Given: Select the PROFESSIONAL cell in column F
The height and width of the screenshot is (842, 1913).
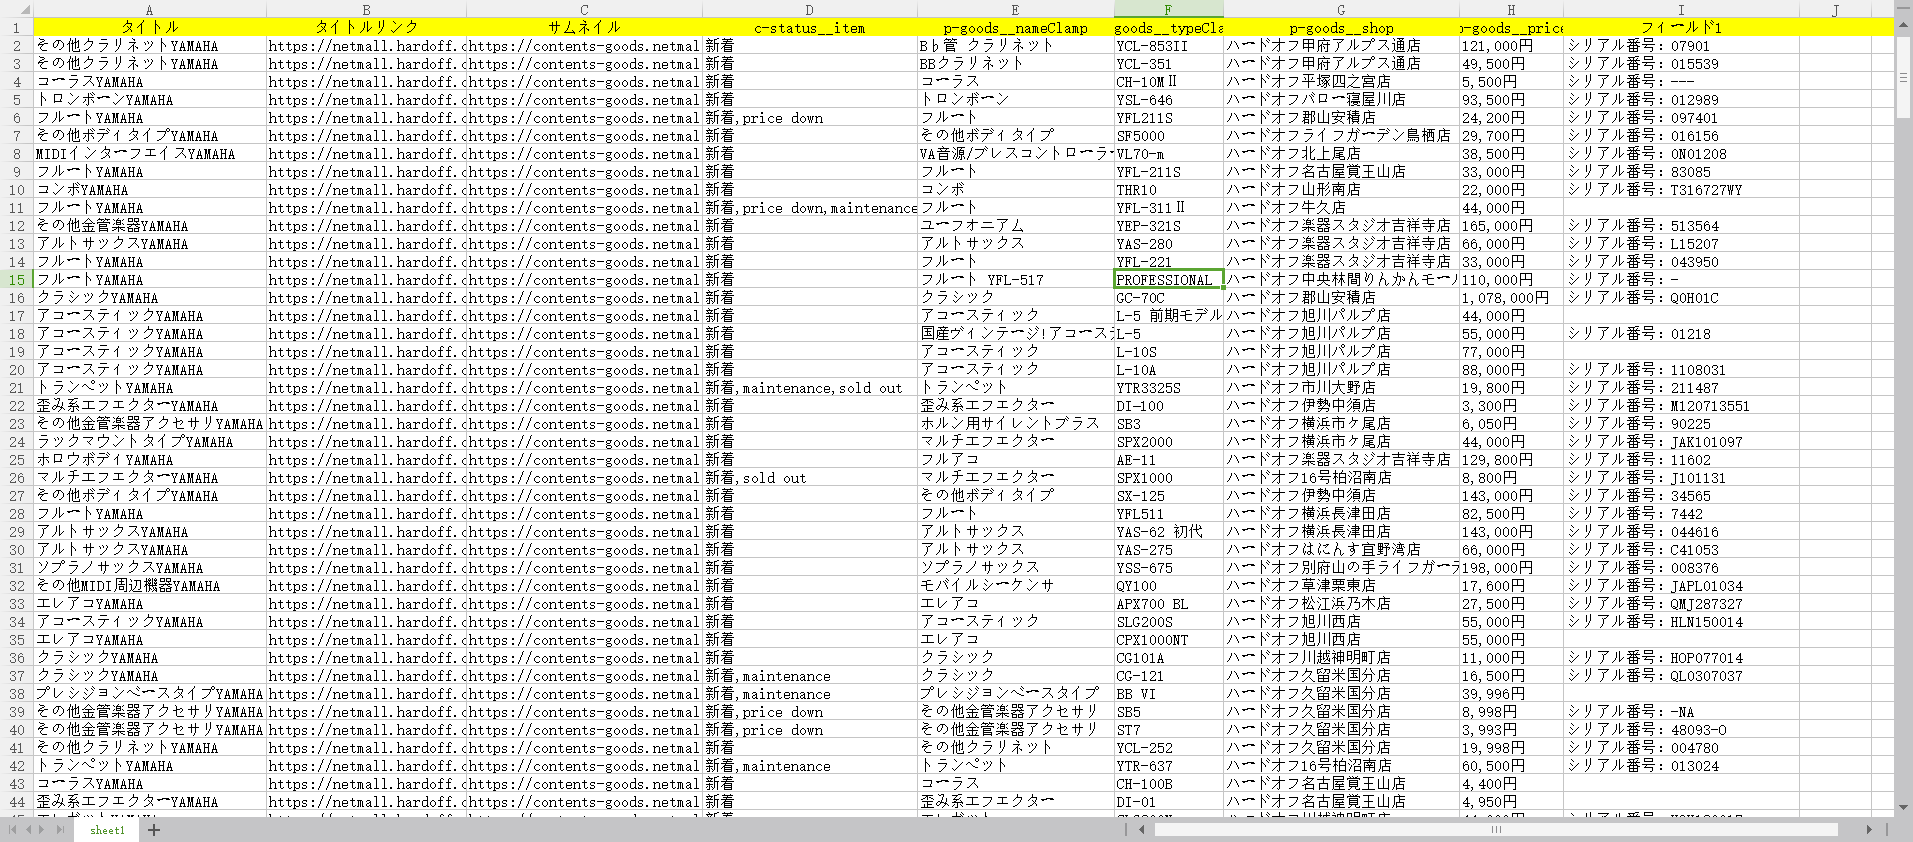Looking at the screenshot, I should click(1167, 280).
